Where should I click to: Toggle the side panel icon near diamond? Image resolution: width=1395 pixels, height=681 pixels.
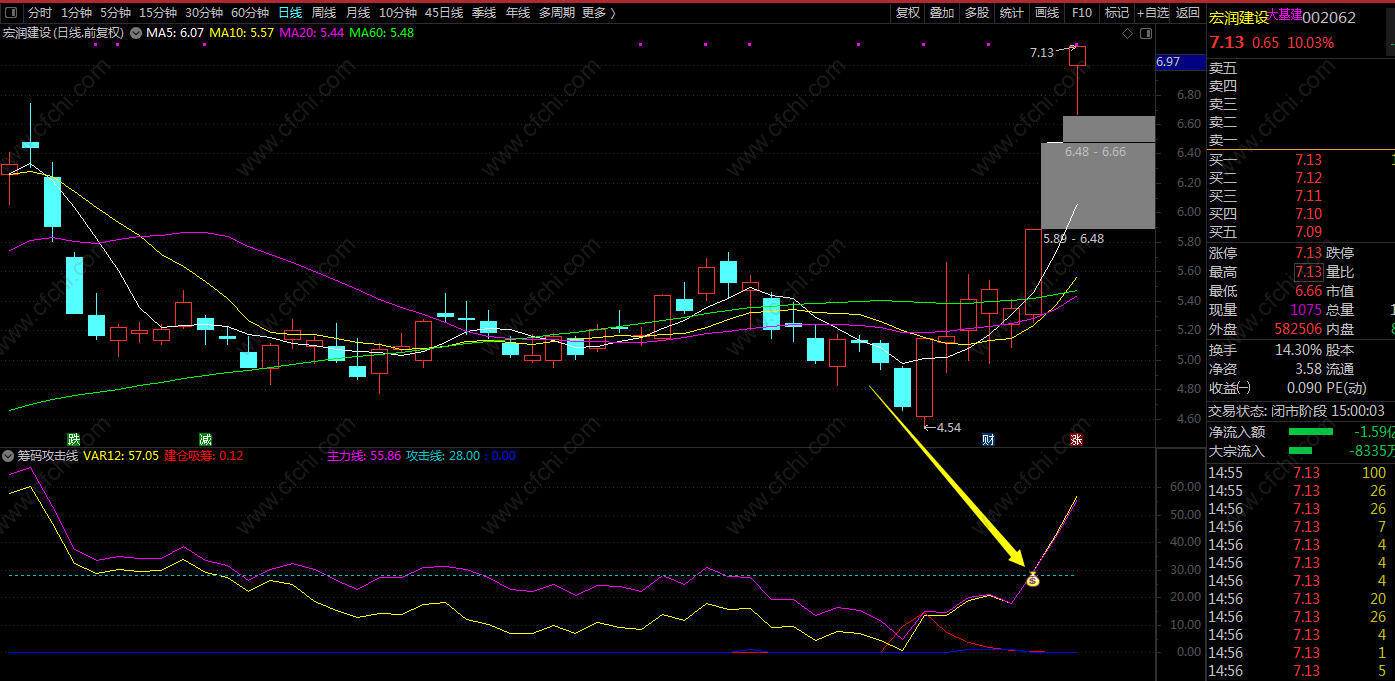click(x=1145, y=33)
